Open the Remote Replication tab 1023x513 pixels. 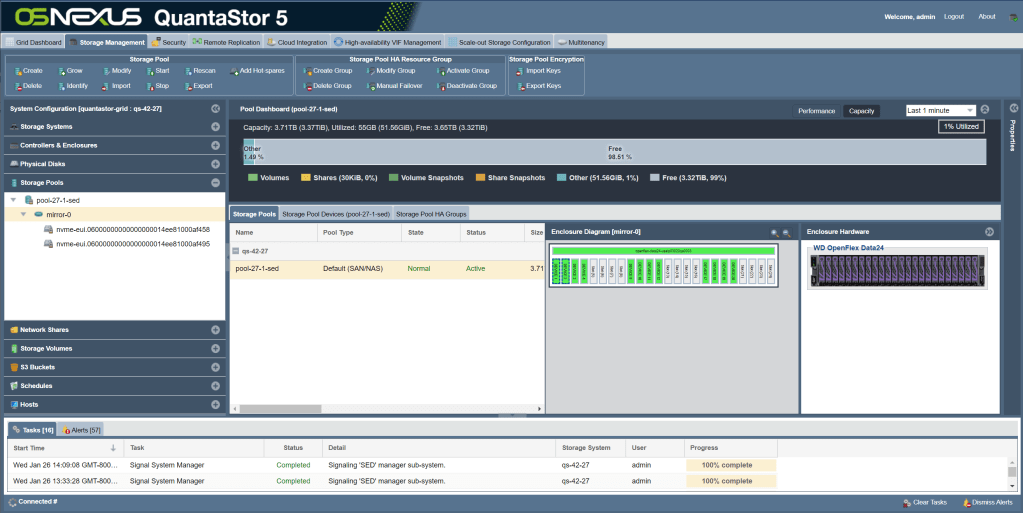click(x=226, y=42)
